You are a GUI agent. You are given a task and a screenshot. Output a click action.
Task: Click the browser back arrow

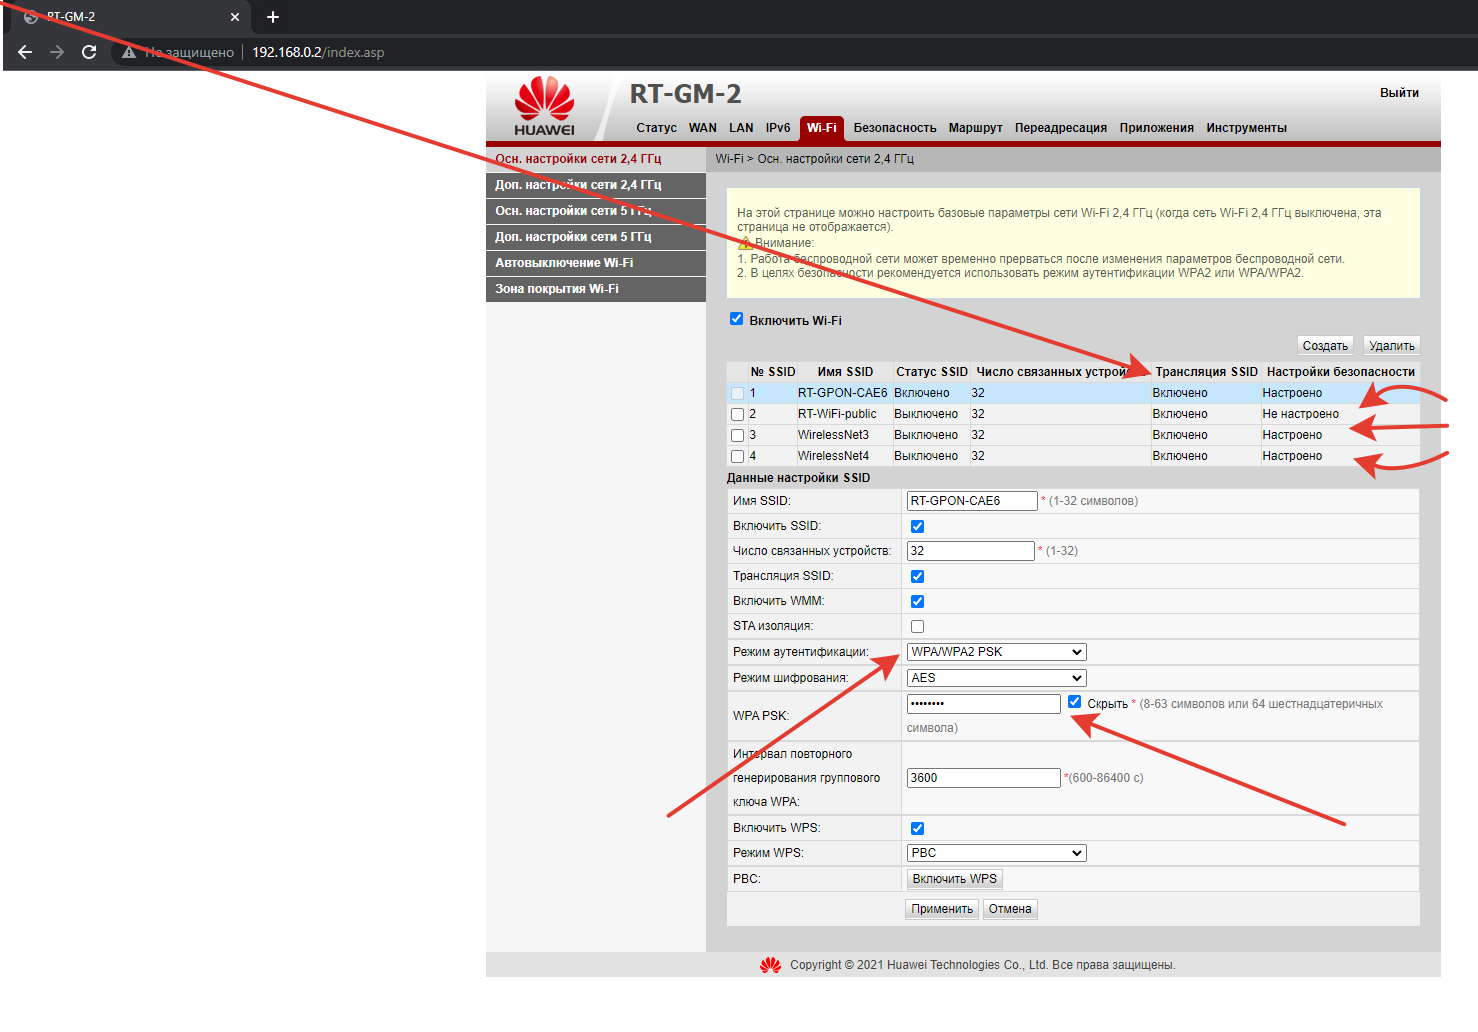tap(25, 52)
